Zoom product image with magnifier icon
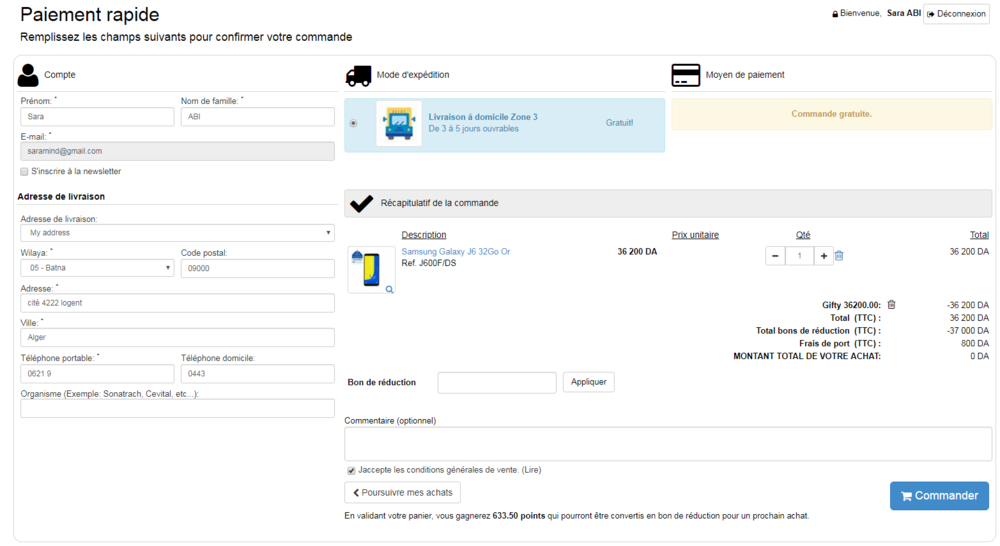Screen dimensions: 1000x546 point(389,290)
